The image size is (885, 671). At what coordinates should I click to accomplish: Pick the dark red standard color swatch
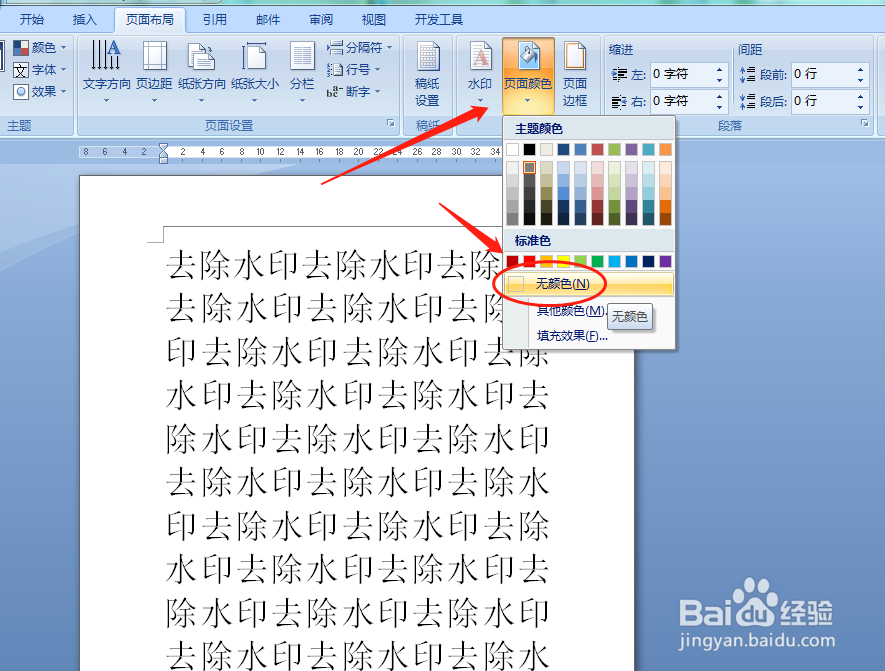click(512, 261)
